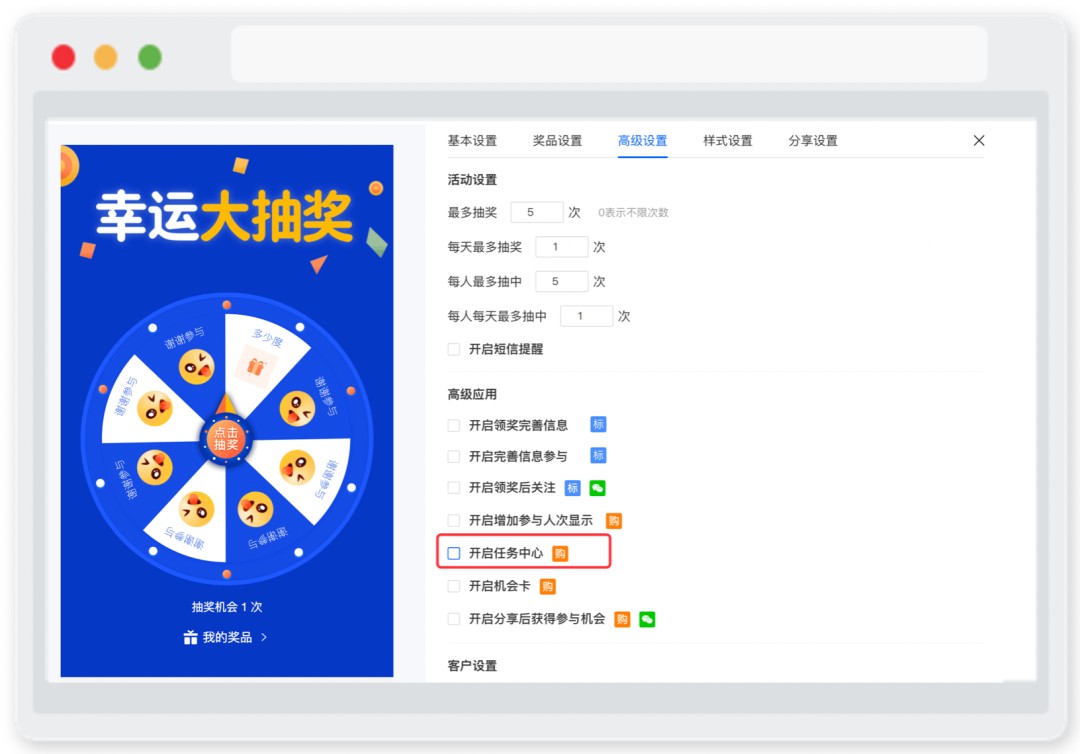The width and height of the screenshot is (1080, 754).
Task: Close the settings panel with the X
Action: (x=979, y=140)
